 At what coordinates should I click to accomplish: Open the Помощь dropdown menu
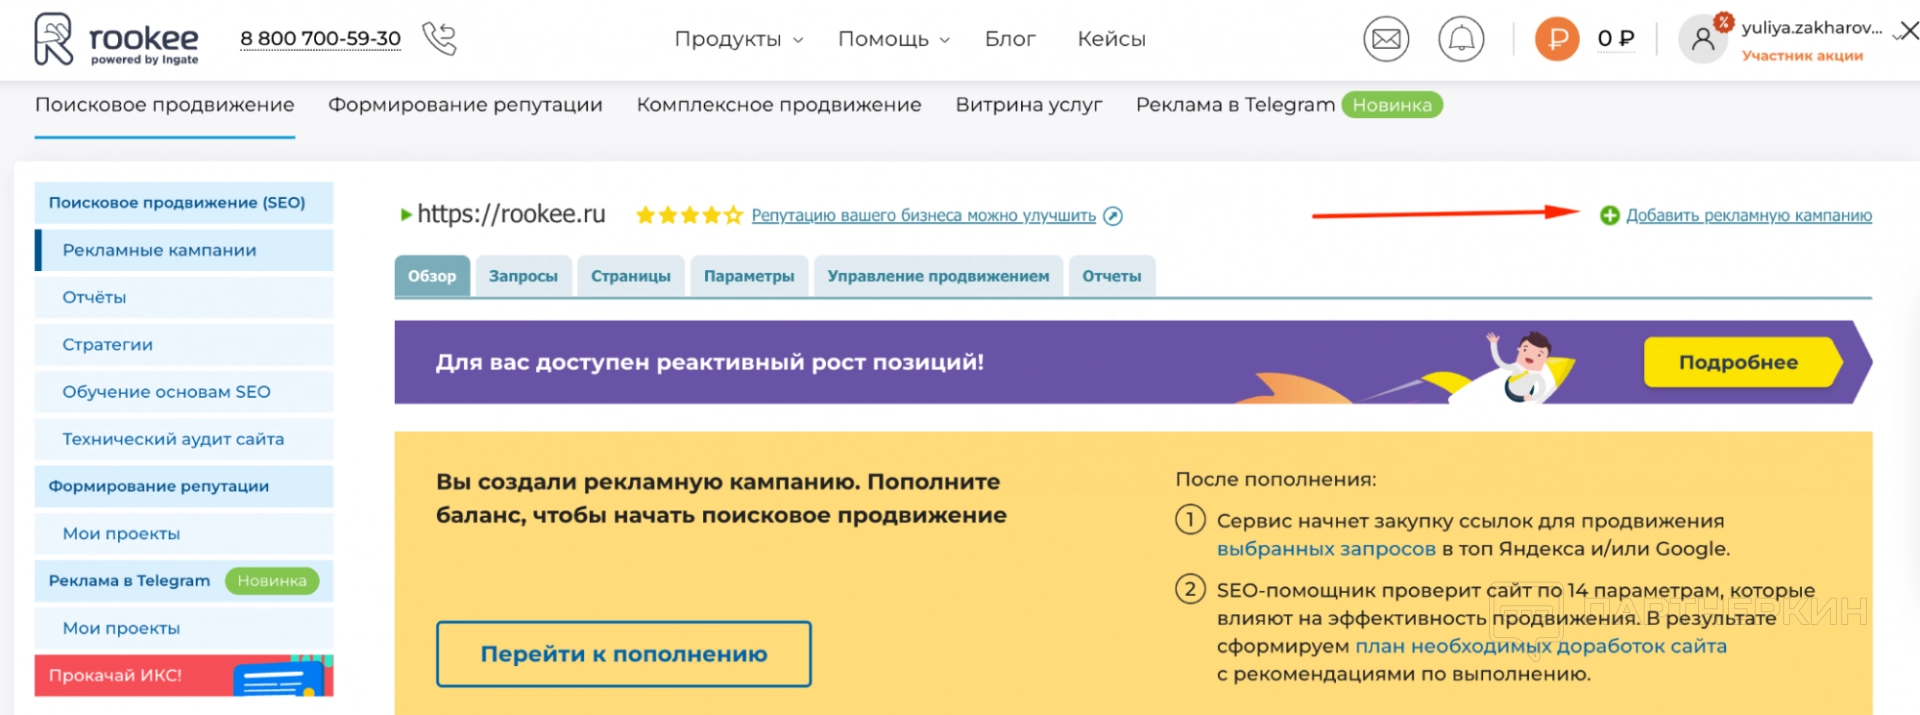893,39
